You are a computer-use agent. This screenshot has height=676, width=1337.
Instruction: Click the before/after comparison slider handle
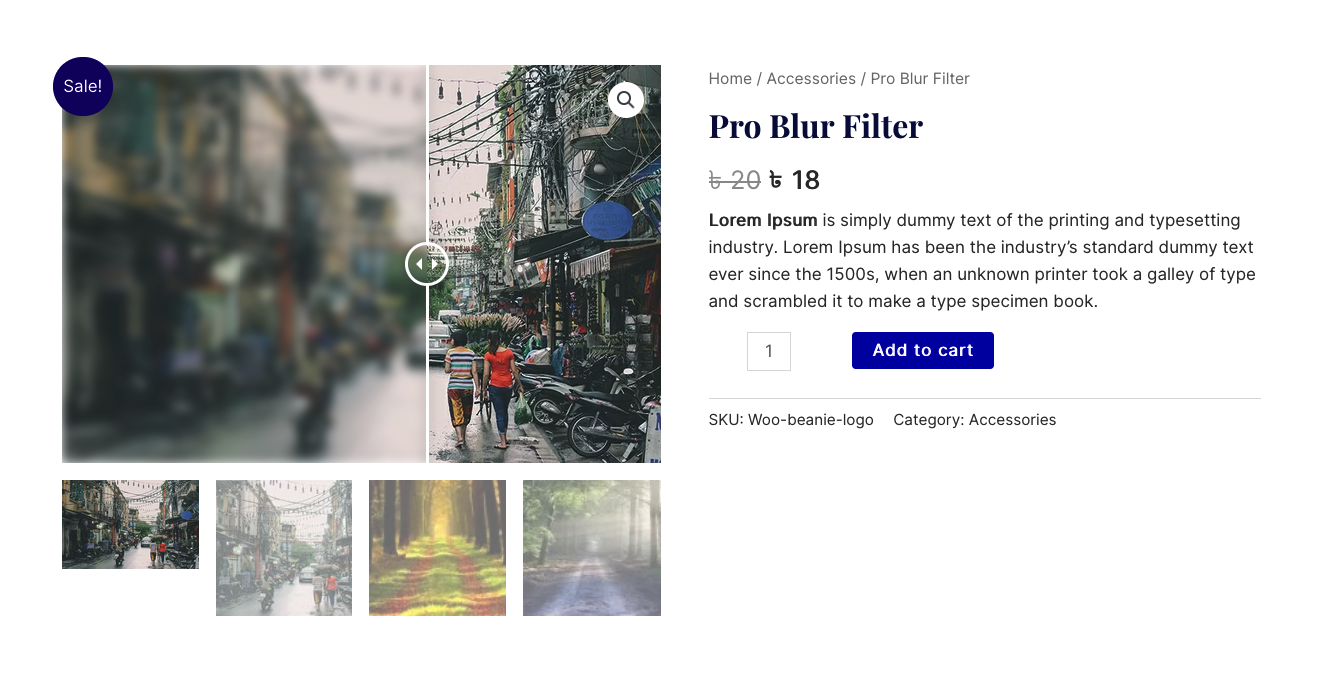[427, 264]
